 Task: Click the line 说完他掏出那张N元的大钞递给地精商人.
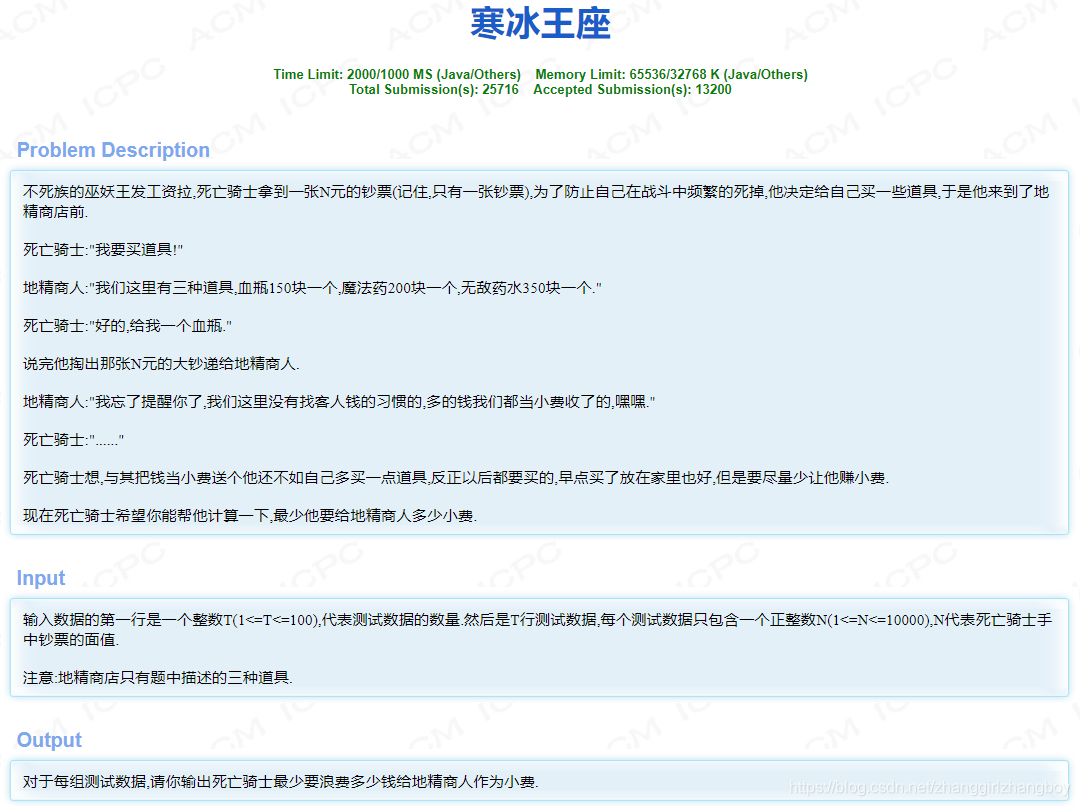point(161,363)
